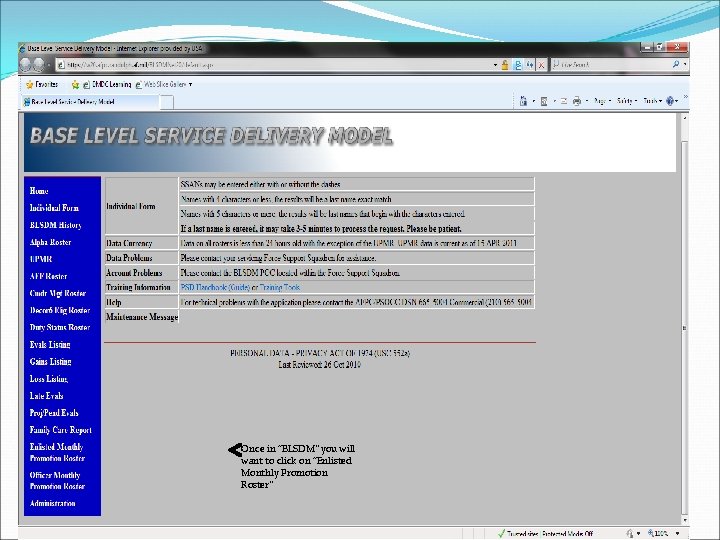Open Loss Listing link
Image resolution: width=720 pixels, height=540 pixels.
click(49, 379)
